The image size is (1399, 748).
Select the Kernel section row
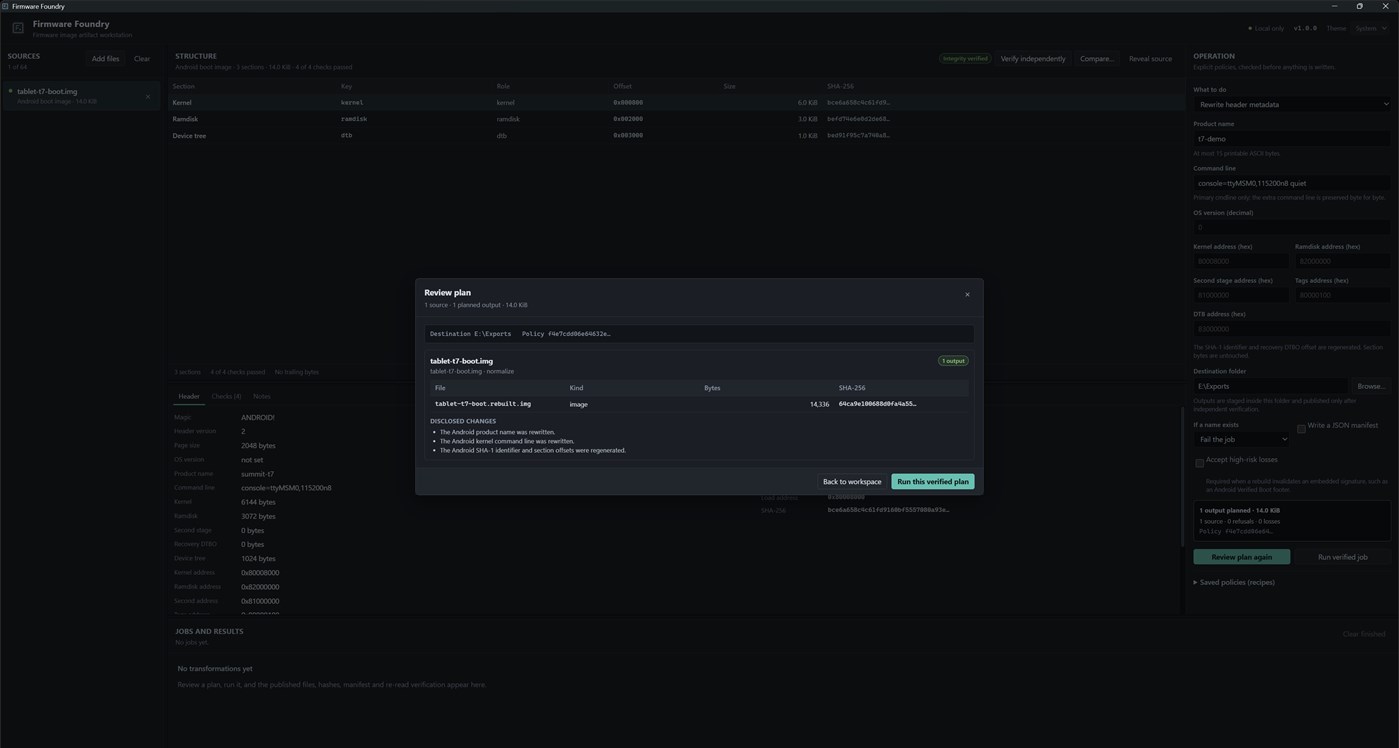tap(677, 102)
